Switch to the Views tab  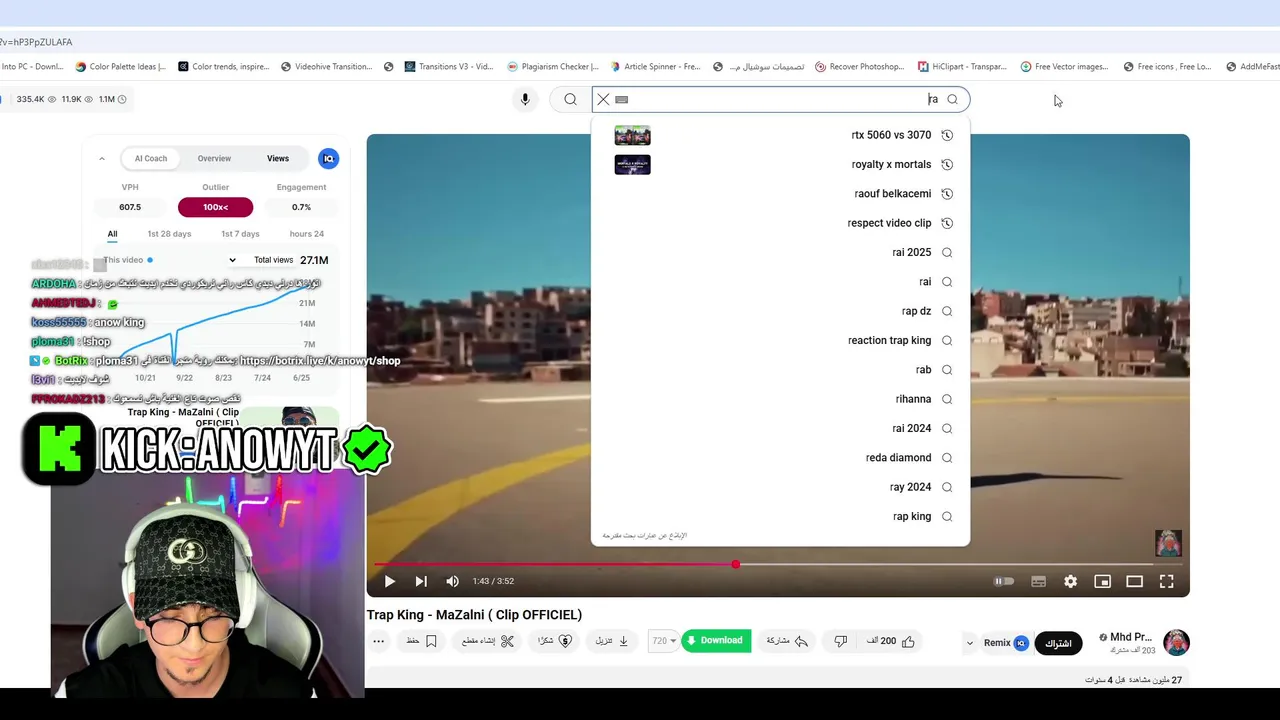click(x=278, y=158)
